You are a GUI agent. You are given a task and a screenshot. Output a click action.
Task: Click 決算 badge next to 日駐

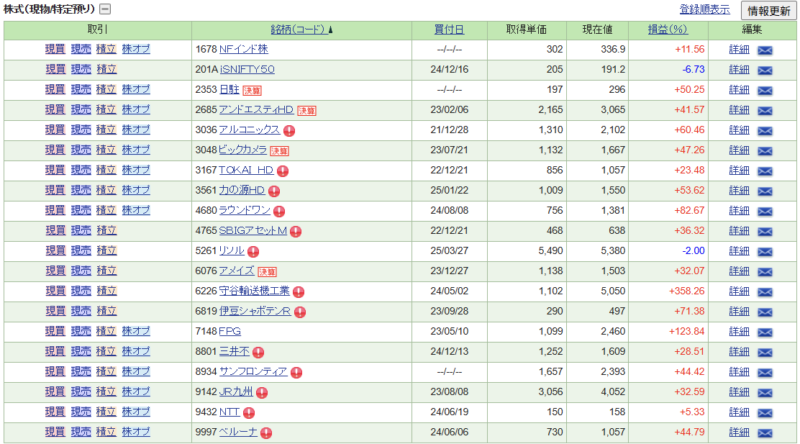pos(252,91)
